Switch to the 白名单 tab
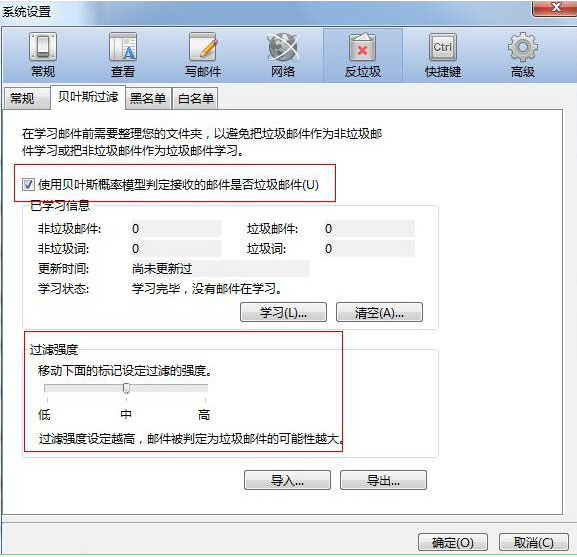Image resolution: width=577 pixels, height=557 pixels. (195, 99)
